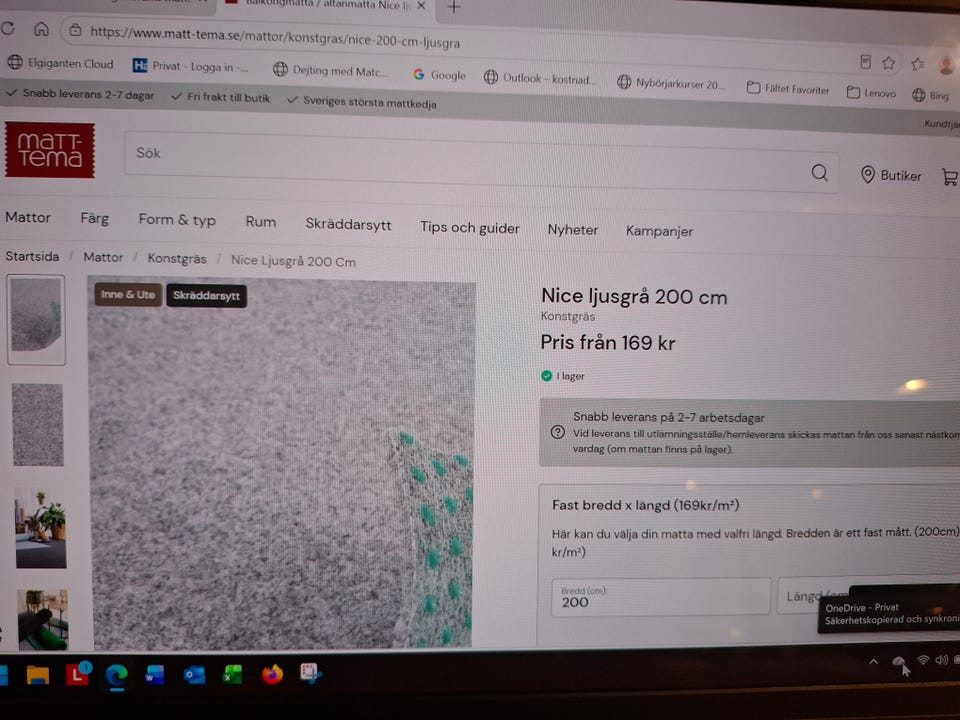Open Google bookmark
The image size is (960, 720).
click(439, 75)
